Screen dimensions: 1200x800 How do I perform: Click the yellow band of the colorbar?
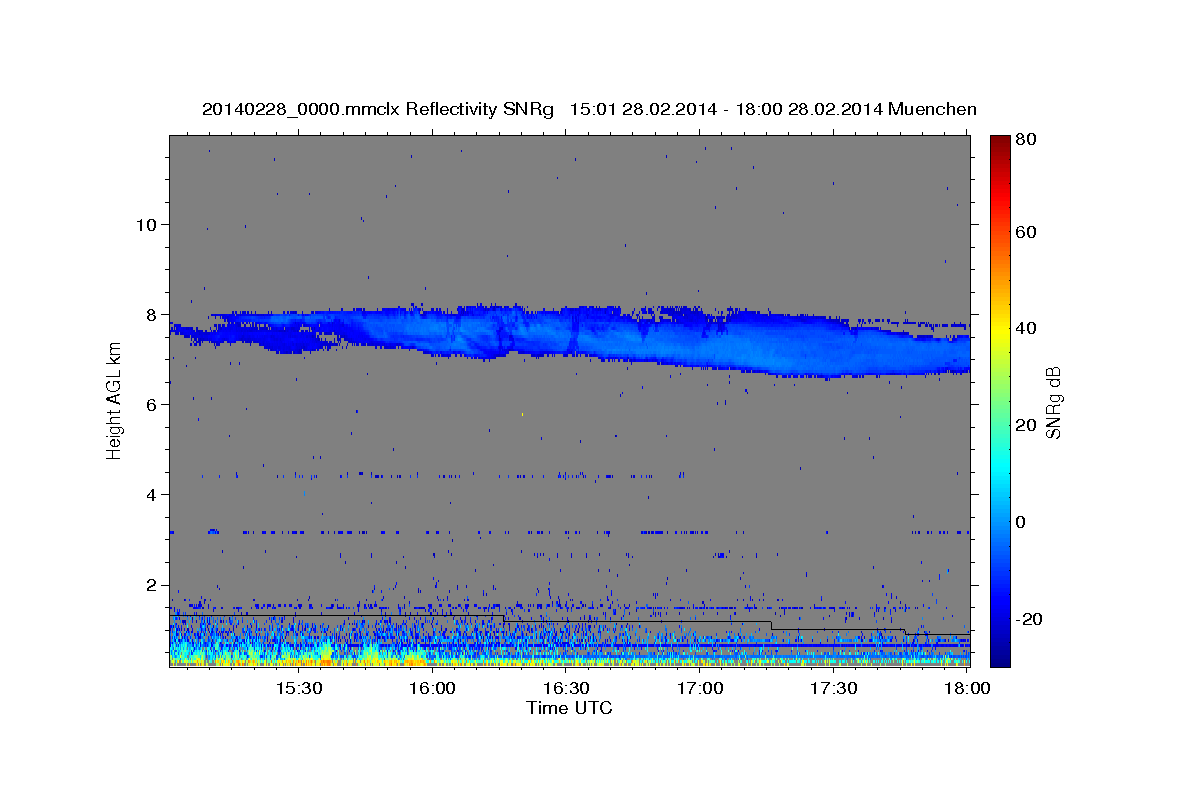click(1000, 330)
